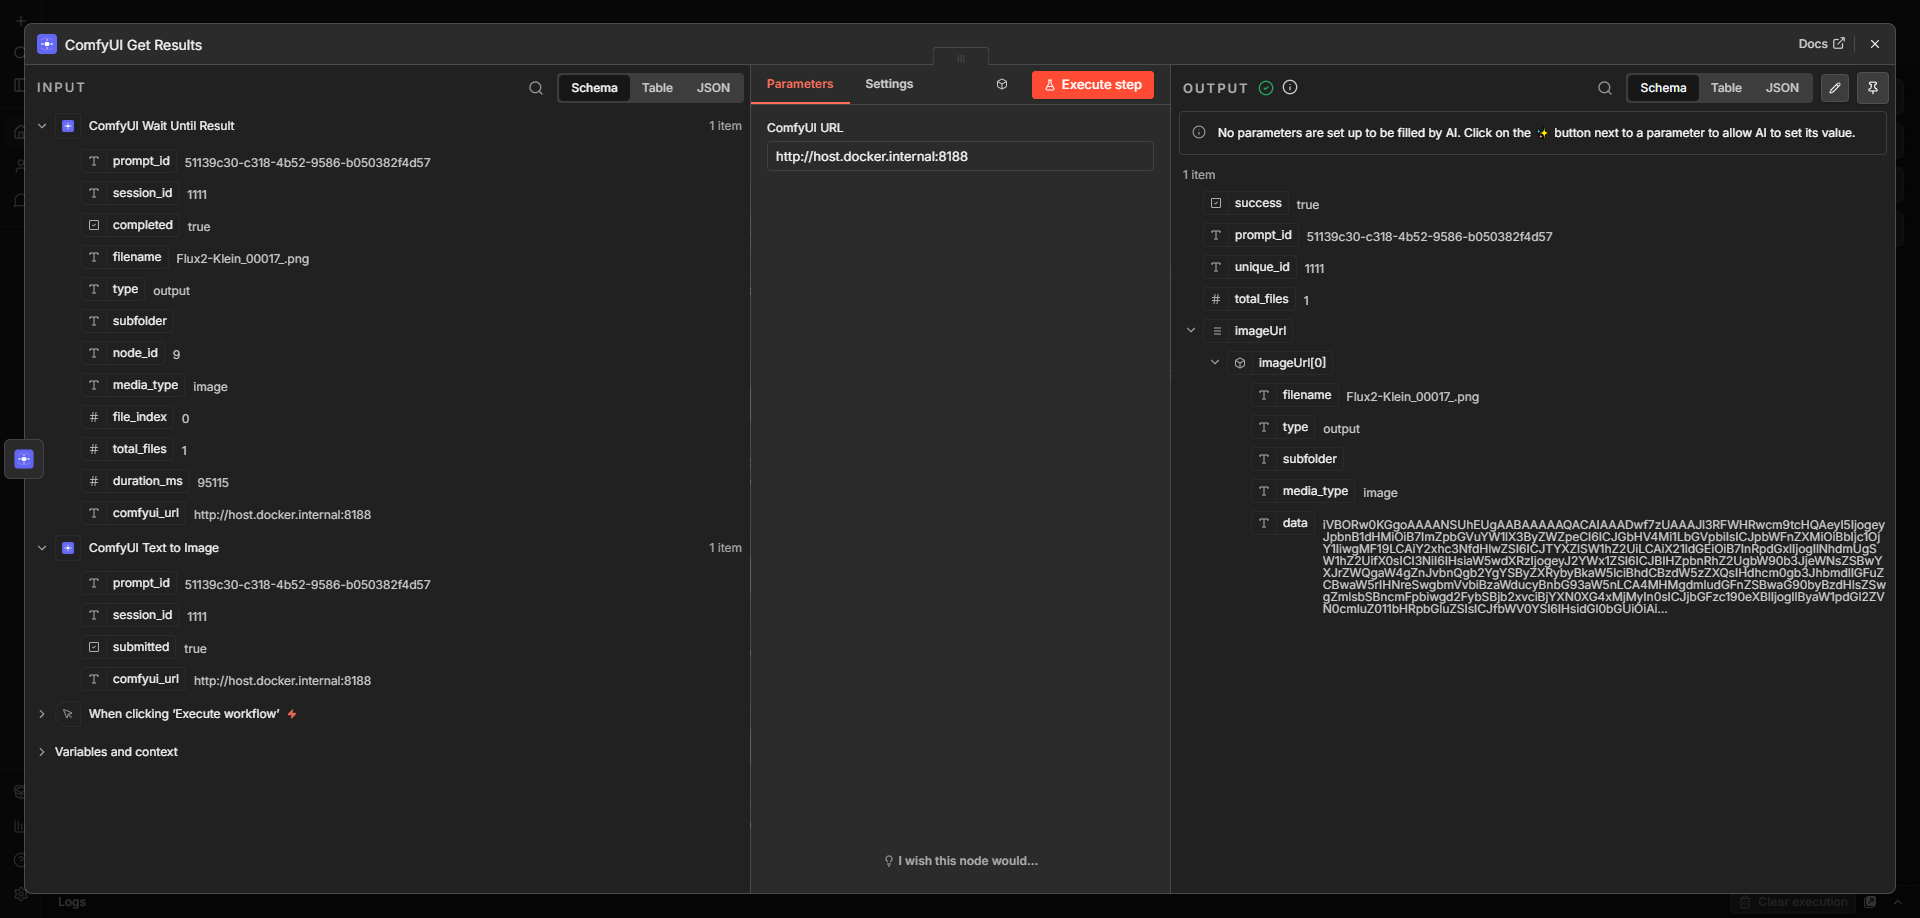Search the OUTPUT panel data
This screenshot has width=1920, height=918.
tap(1605, 88)
